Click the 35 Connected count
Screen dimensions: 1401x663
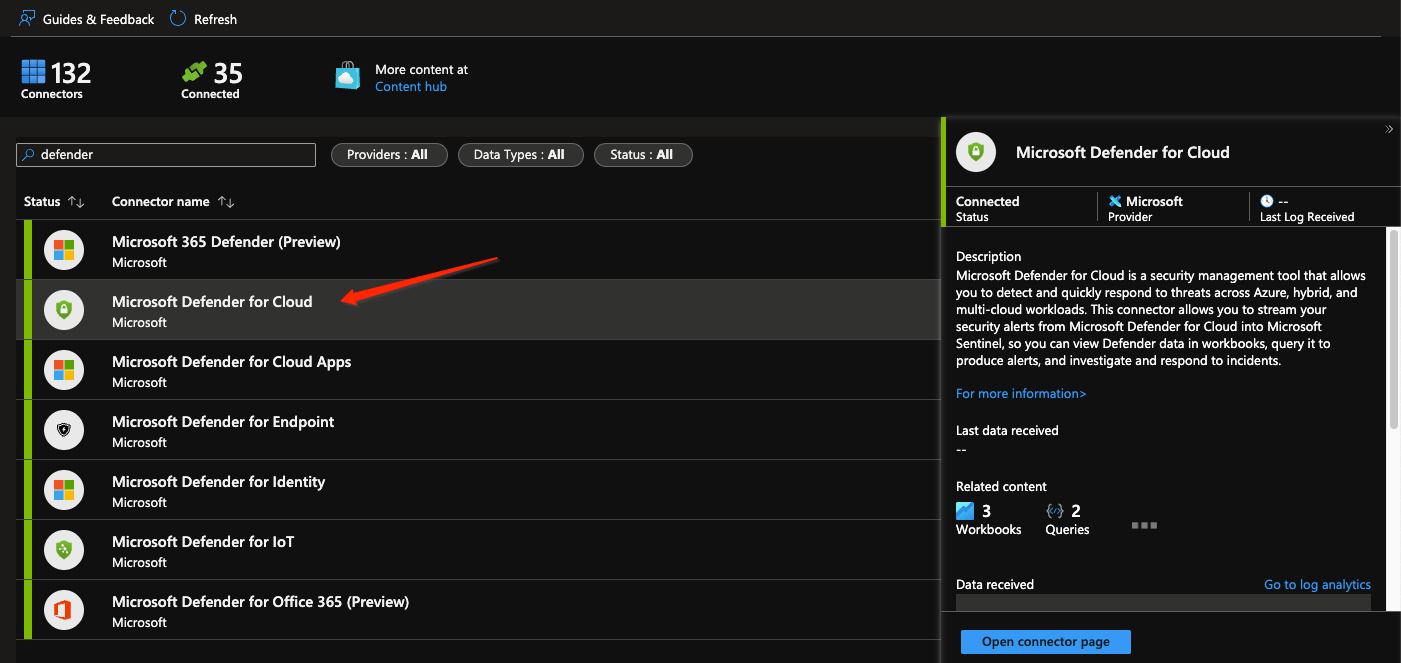228,73
